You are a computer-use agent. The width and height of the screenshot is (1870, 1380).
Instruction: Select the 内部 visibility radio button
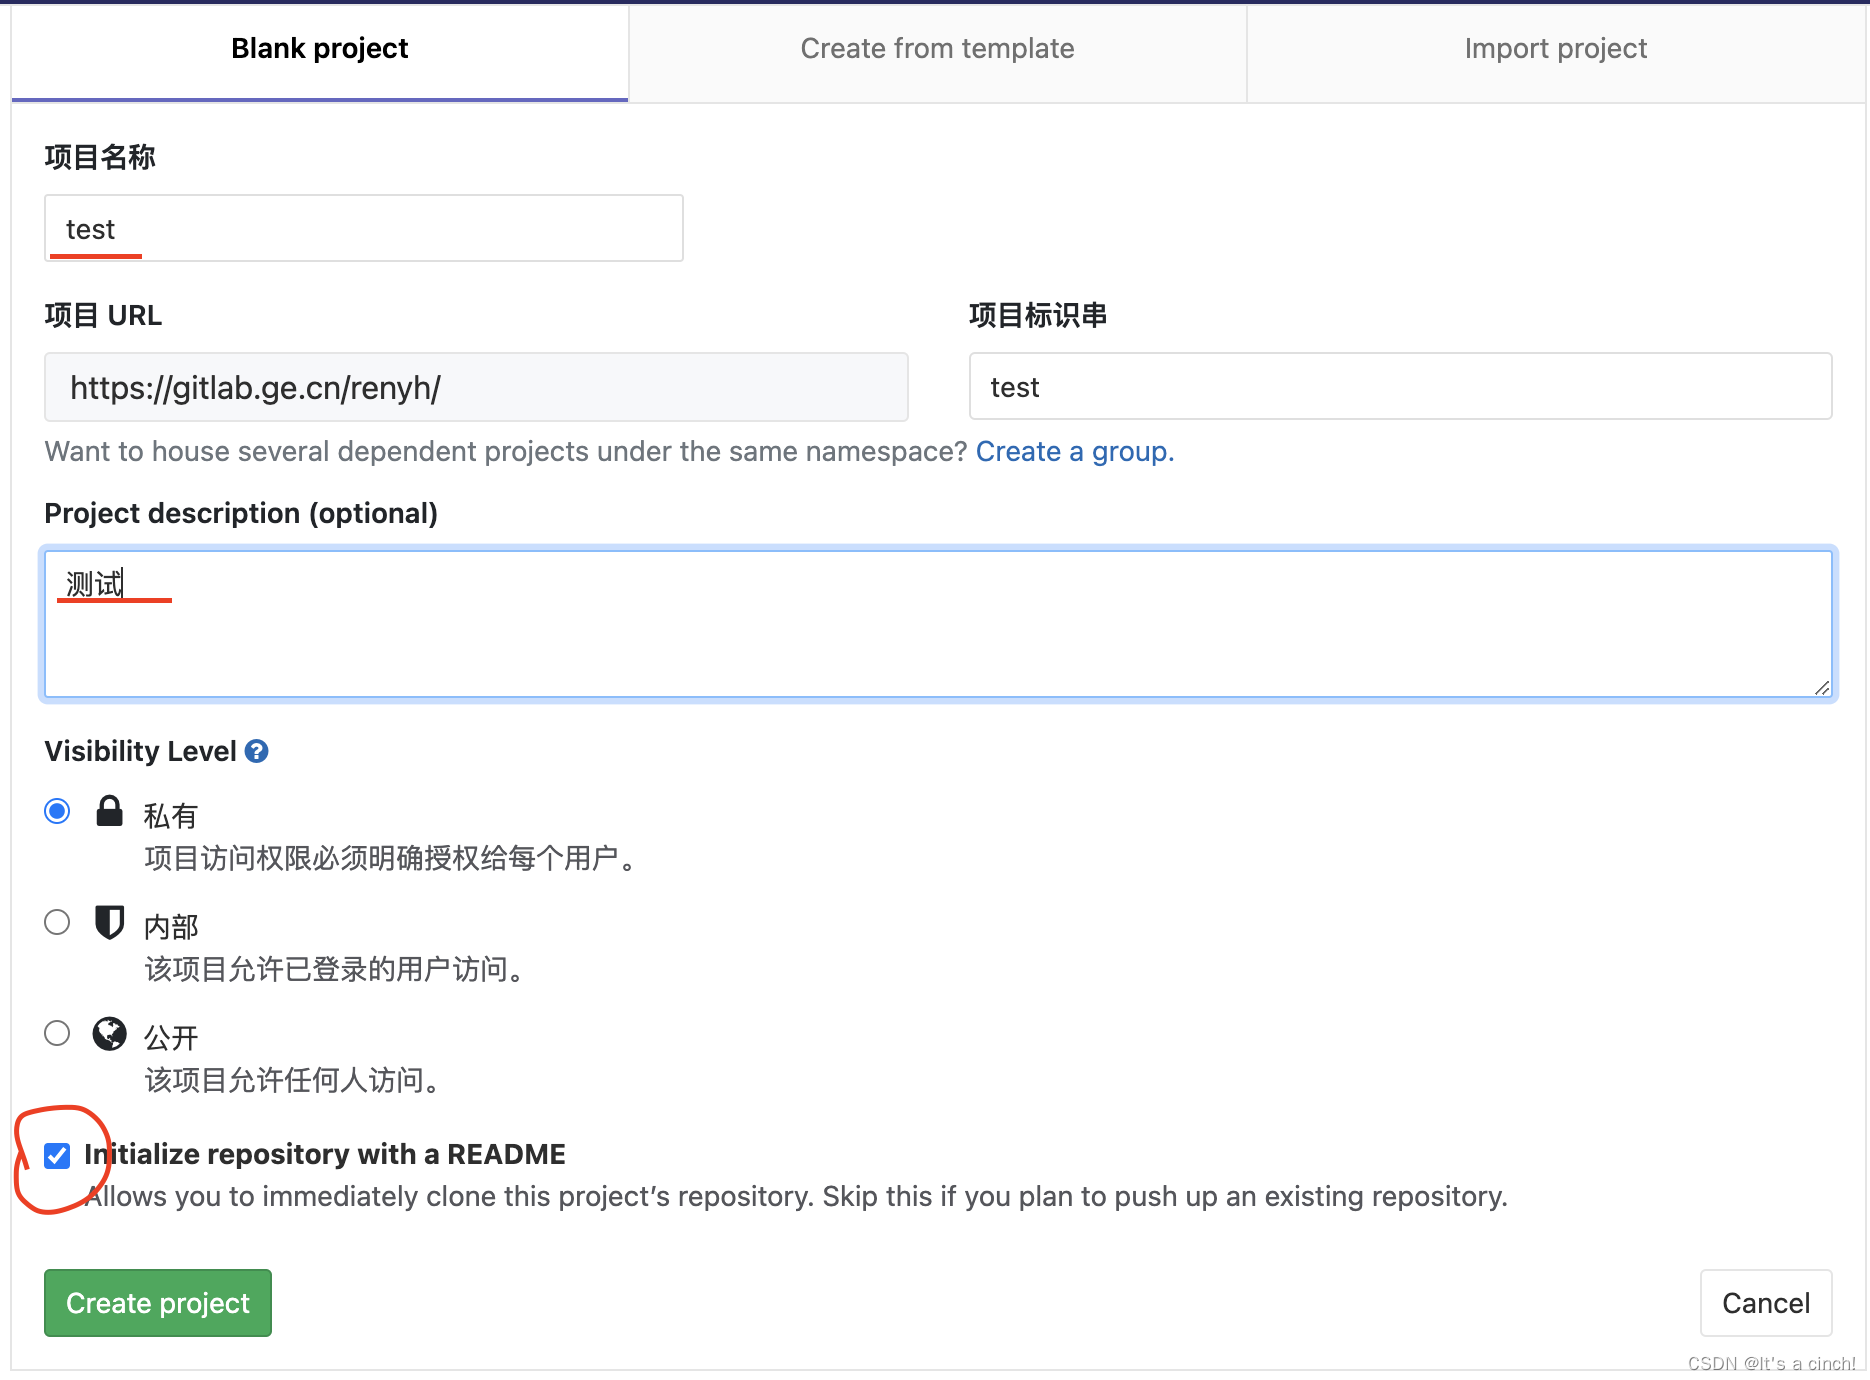pyautogui.click(x=57, y=921)
